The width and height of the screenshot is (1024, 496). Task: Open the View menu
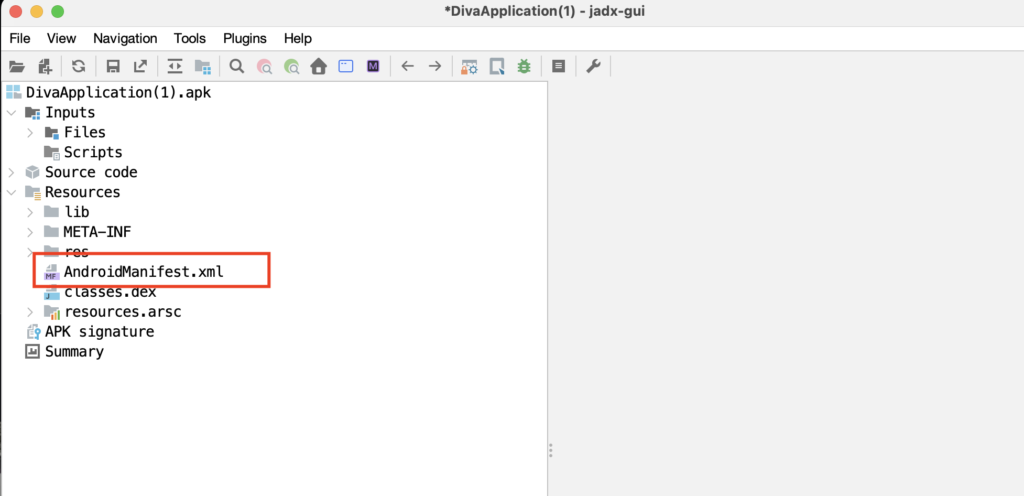(x=61, y=39)
